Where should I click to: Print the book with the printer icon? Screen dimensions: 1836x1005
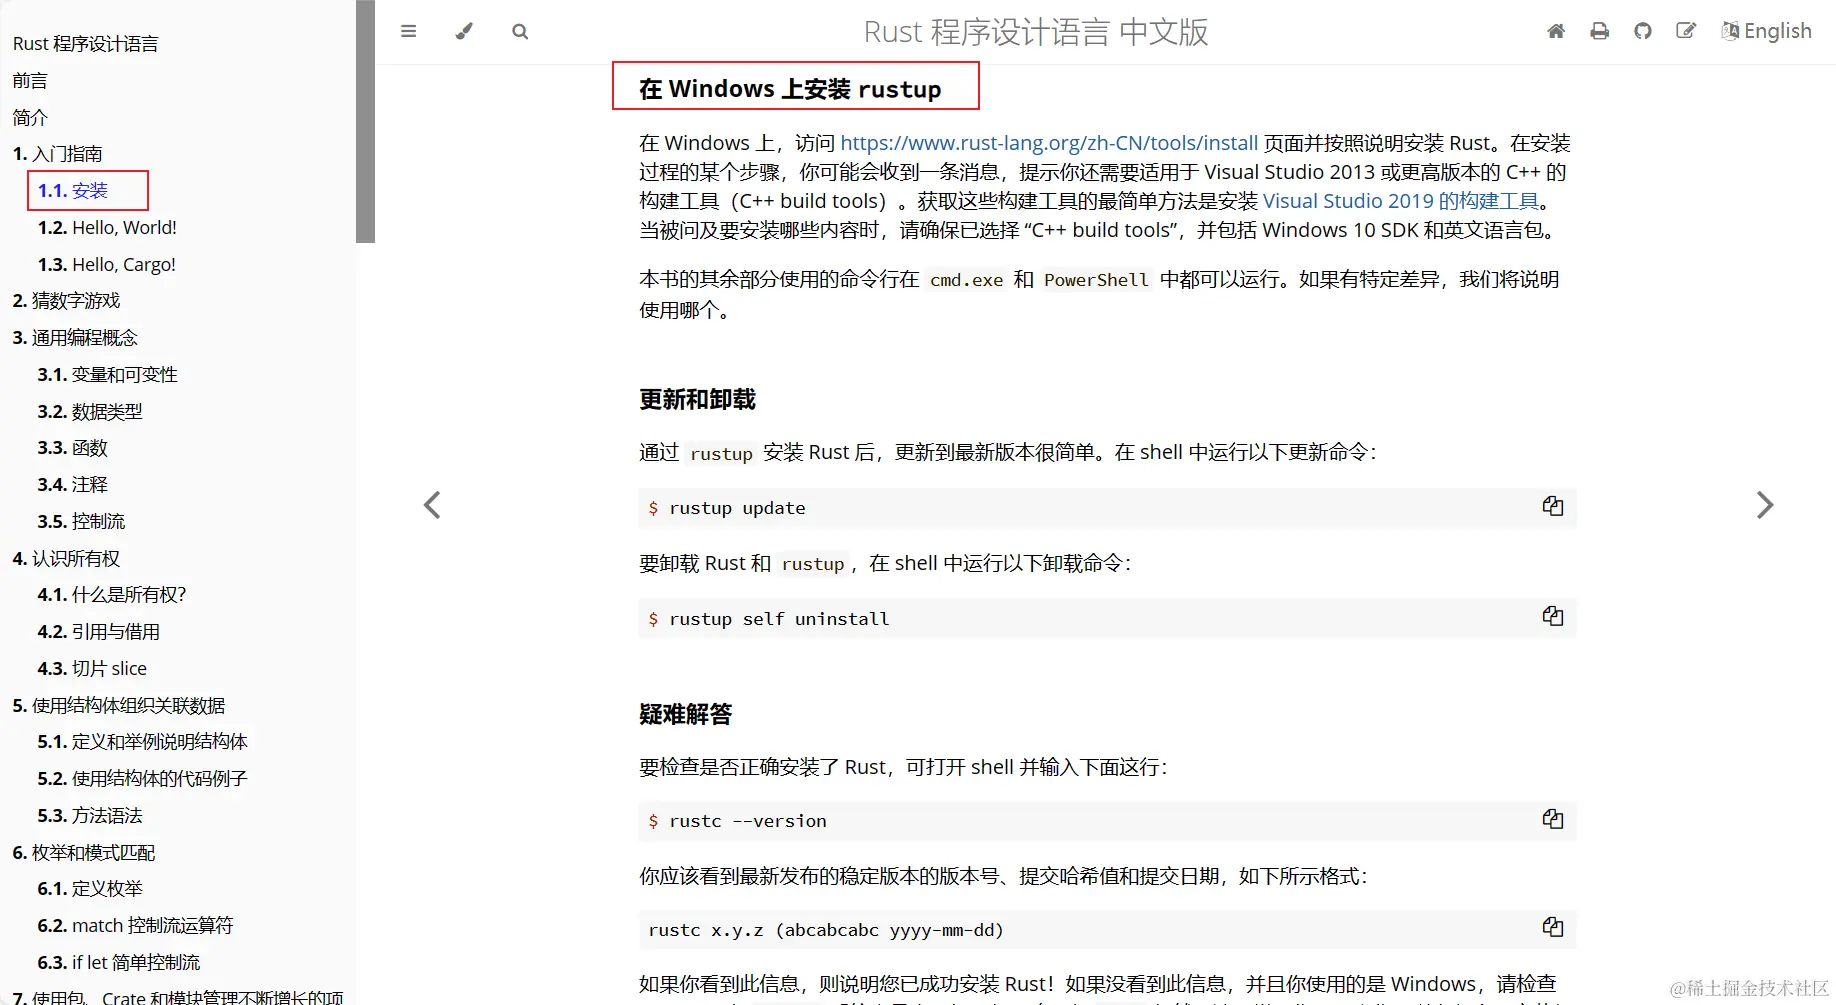[x=1600, y=31]
